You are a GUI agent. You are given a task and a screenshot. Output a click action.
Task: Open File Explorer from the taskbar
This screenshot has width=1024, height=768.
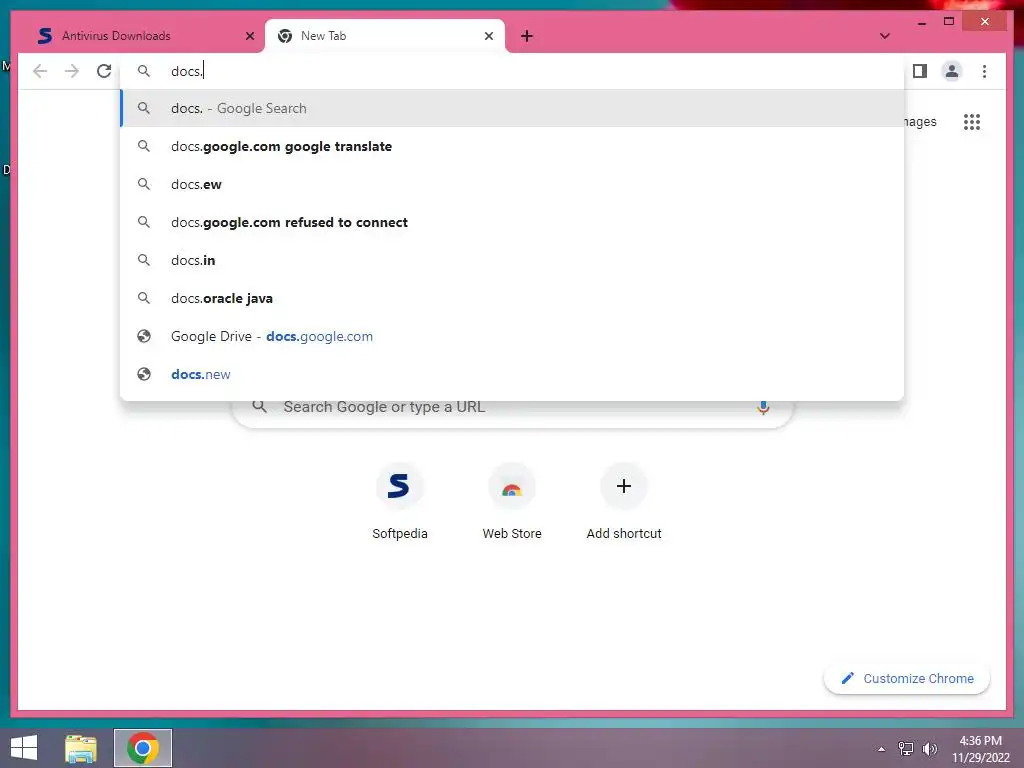pyautogui.click(x=81, y=748)
